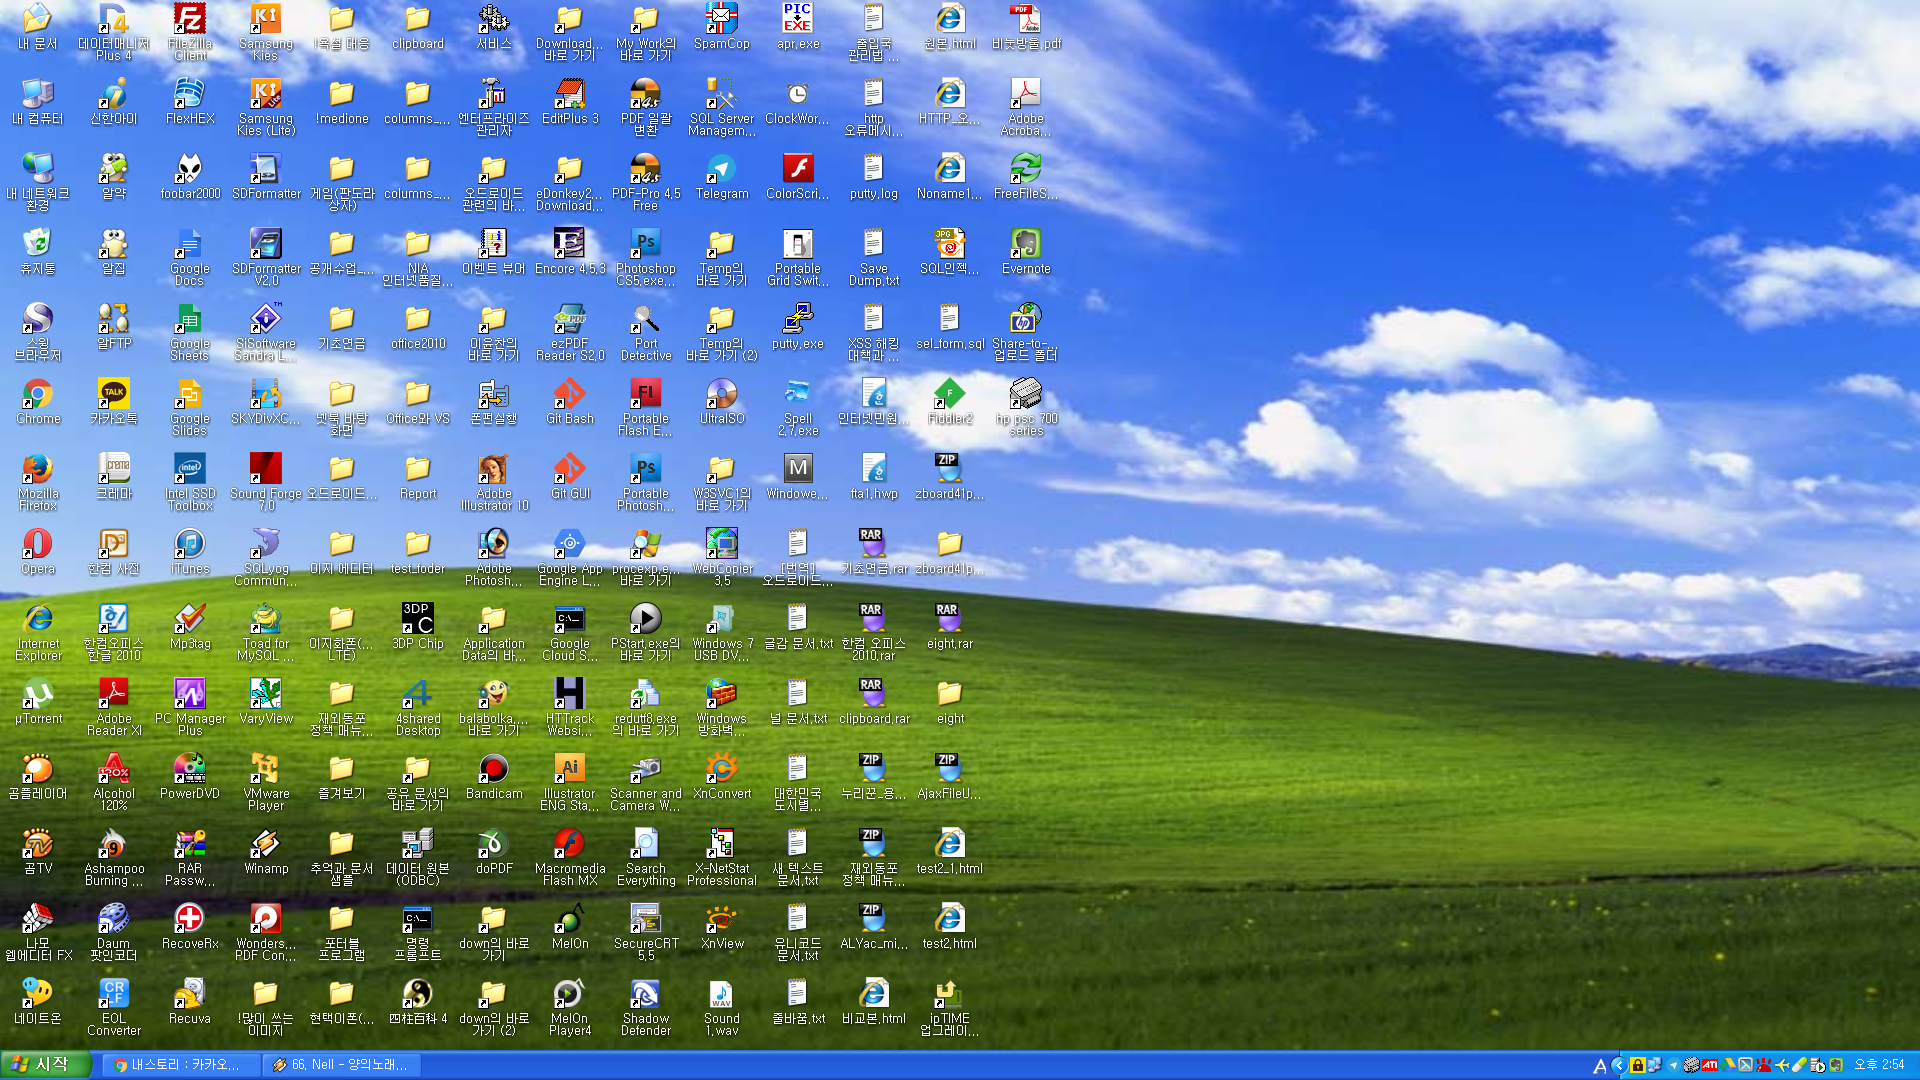This screenshot has height=1080, width=1920.
Task: Open the Git GUI desktop icon
Action: (x=570, y=476)
